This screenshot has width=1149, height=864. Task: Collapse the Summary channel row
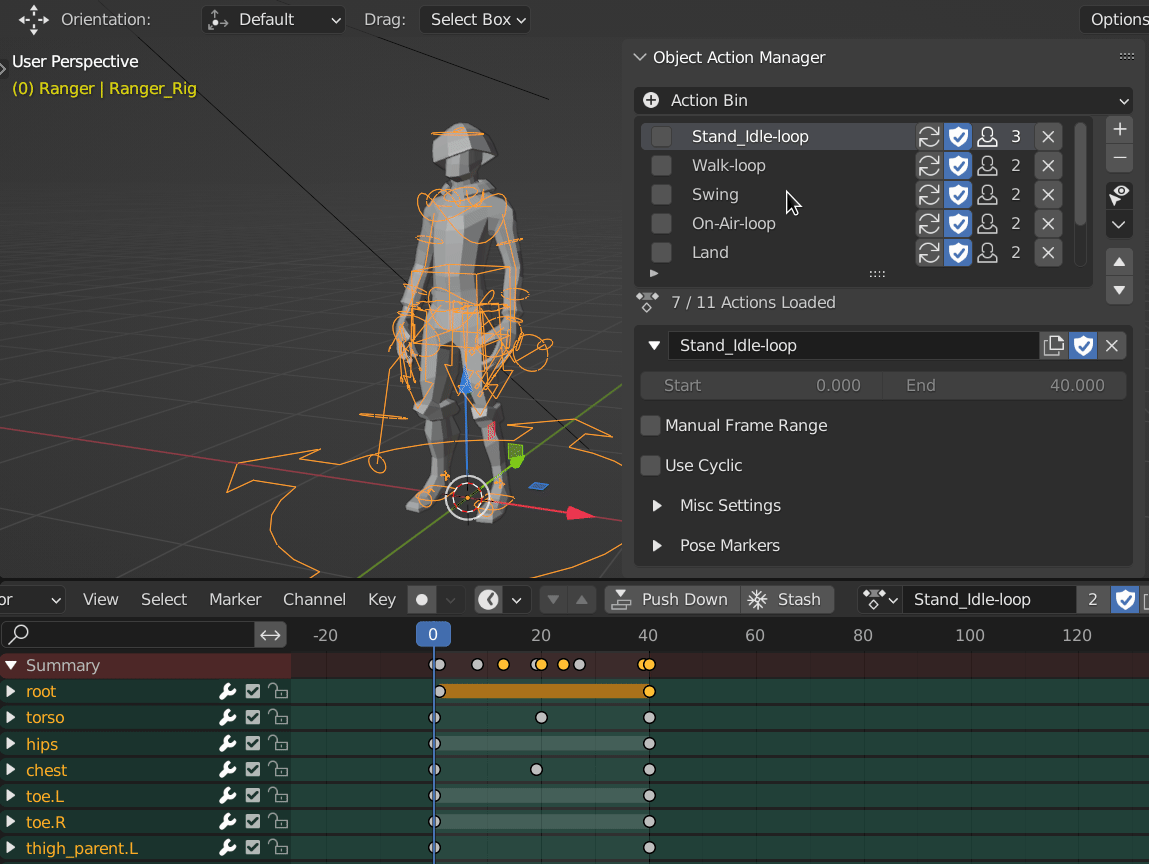pos(10,665)
